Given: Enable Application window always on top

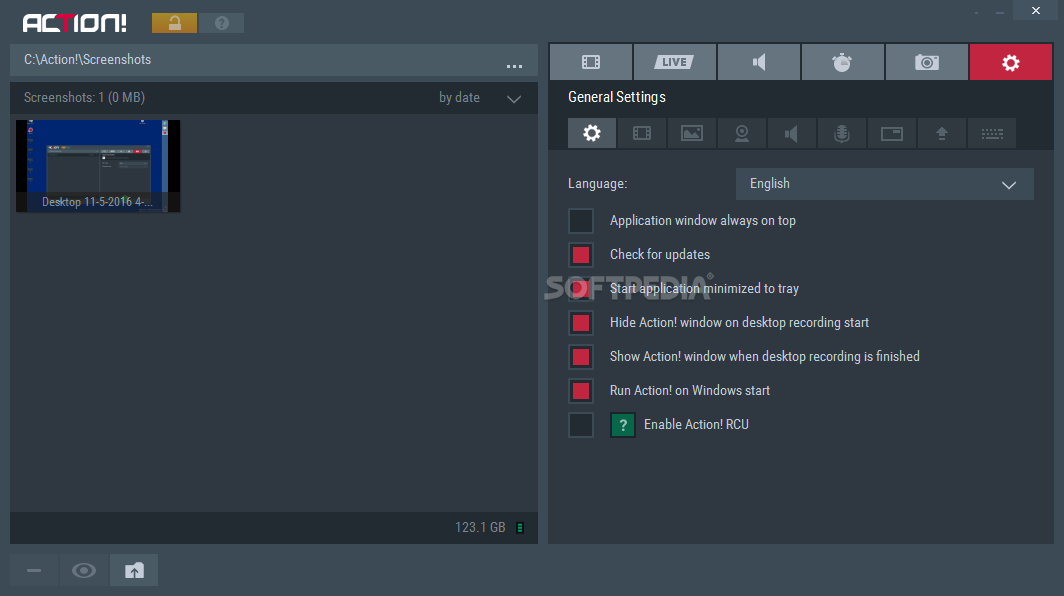Looking at the screenshot, I should [581, 221].
